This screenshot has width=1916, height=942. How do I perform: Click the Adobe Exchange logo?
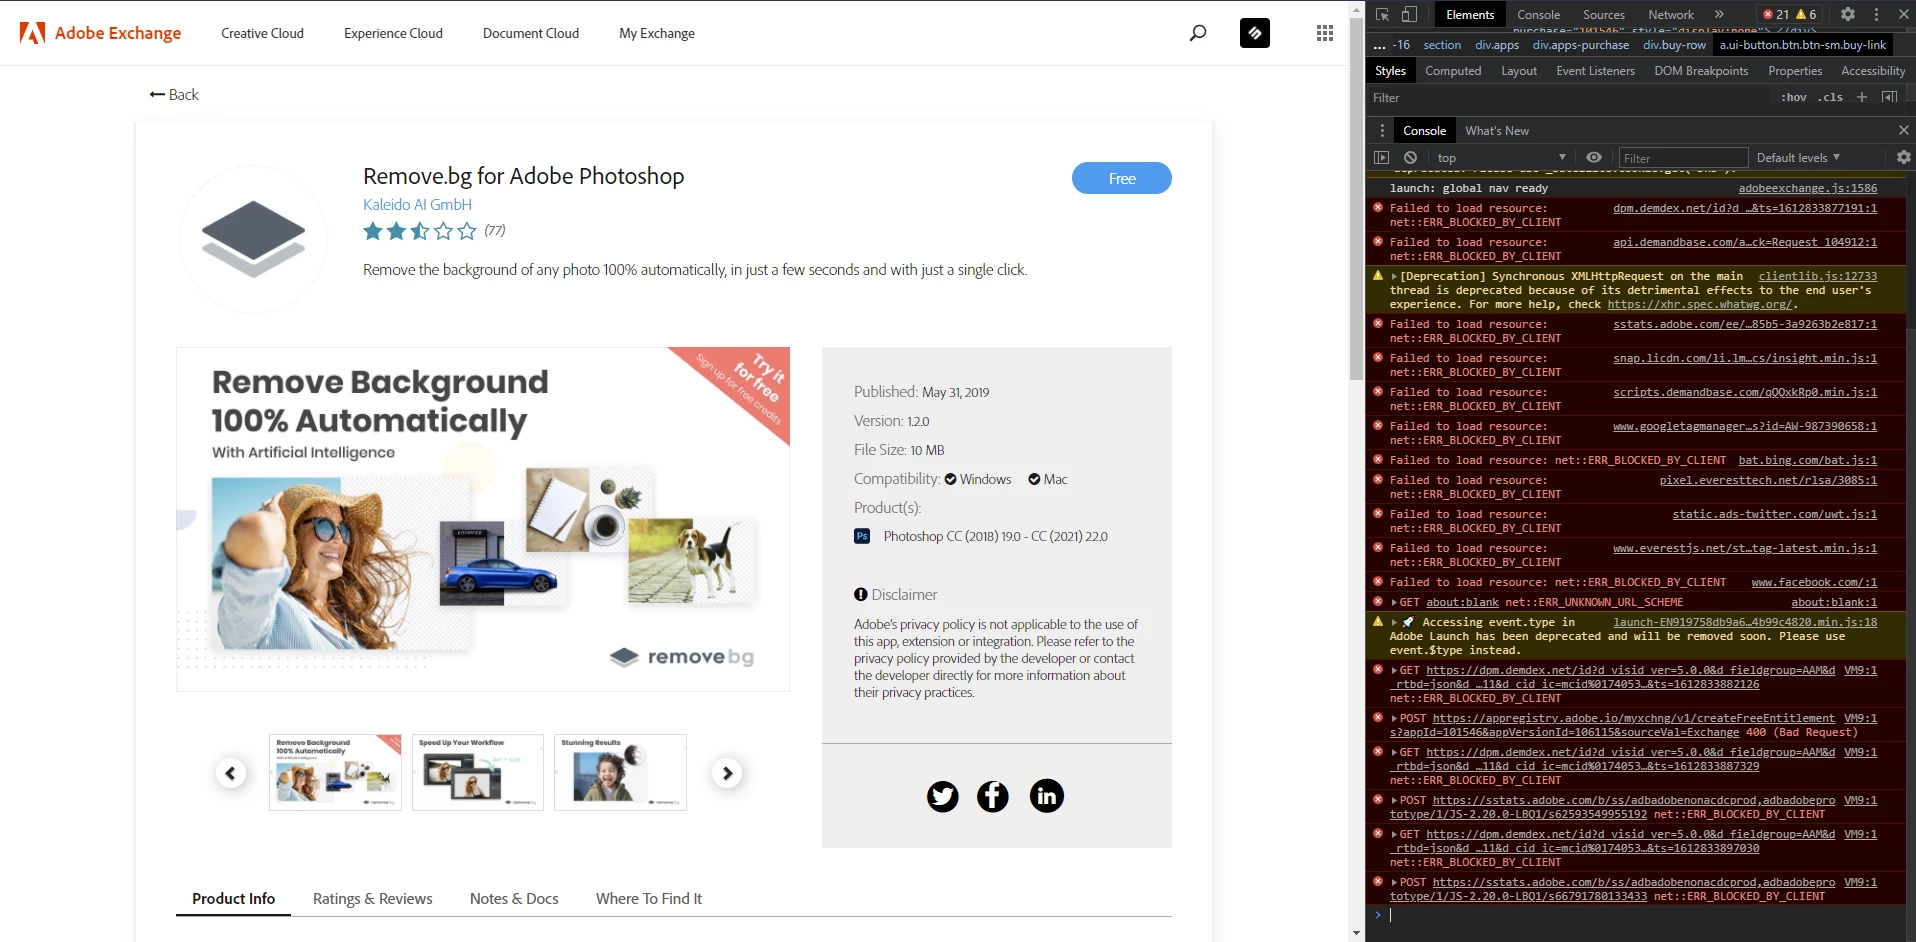(x=100, y=33)
